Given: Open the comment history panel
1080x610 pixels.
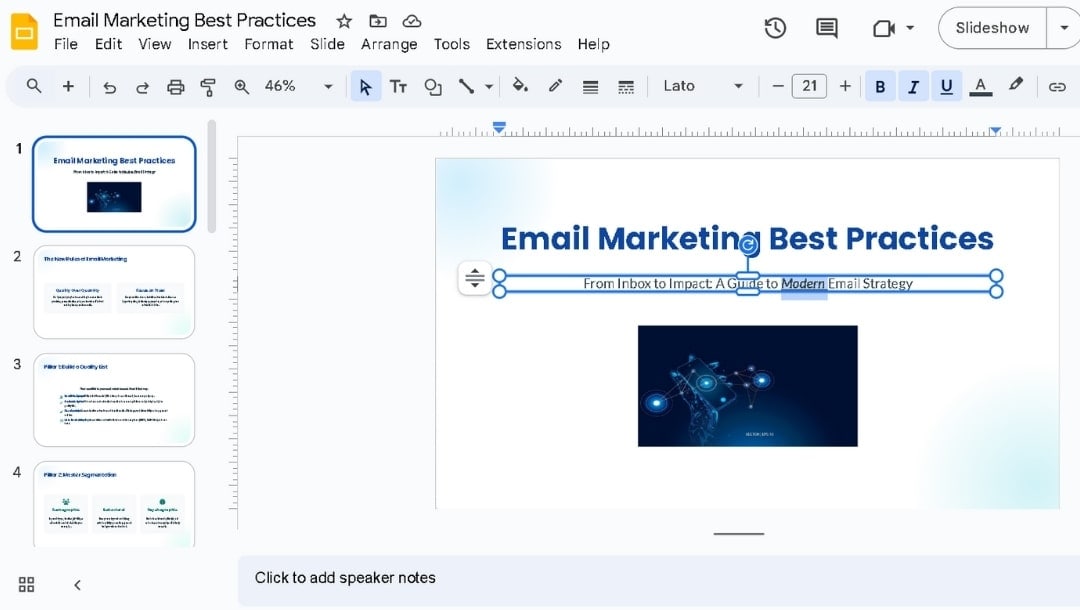Looking at the screenshot, I should pos(826,28).
